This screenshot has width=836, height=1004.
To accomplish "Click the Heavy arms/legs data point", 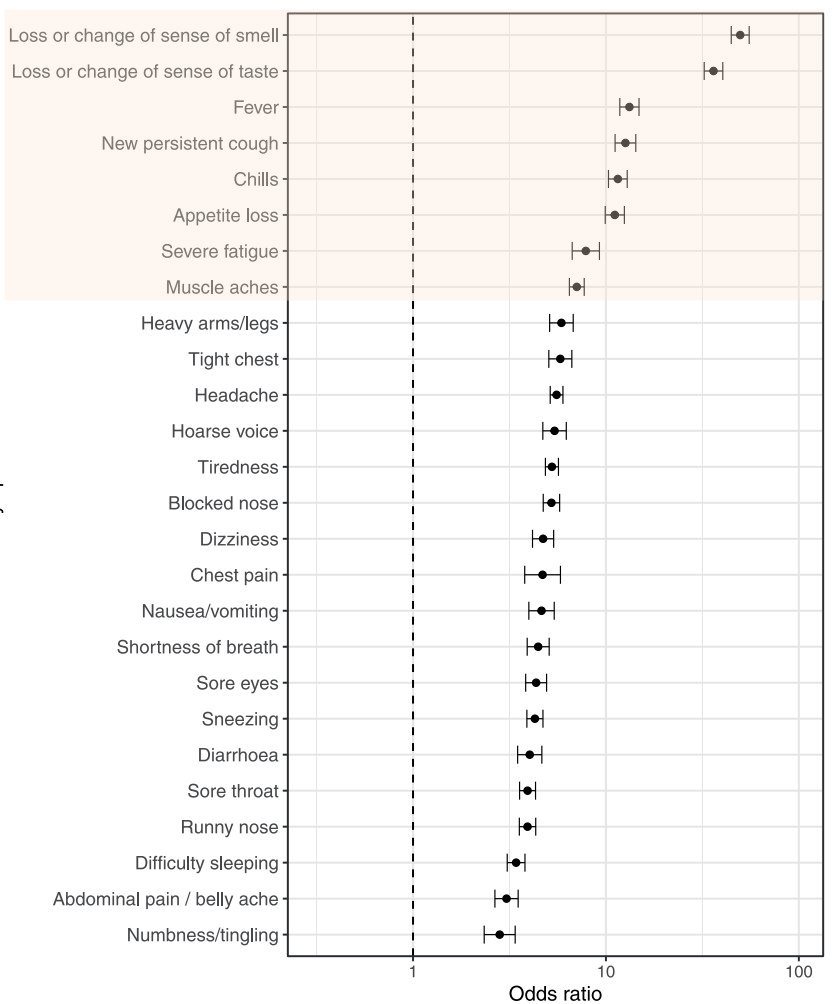I will (x=561, y=323).
